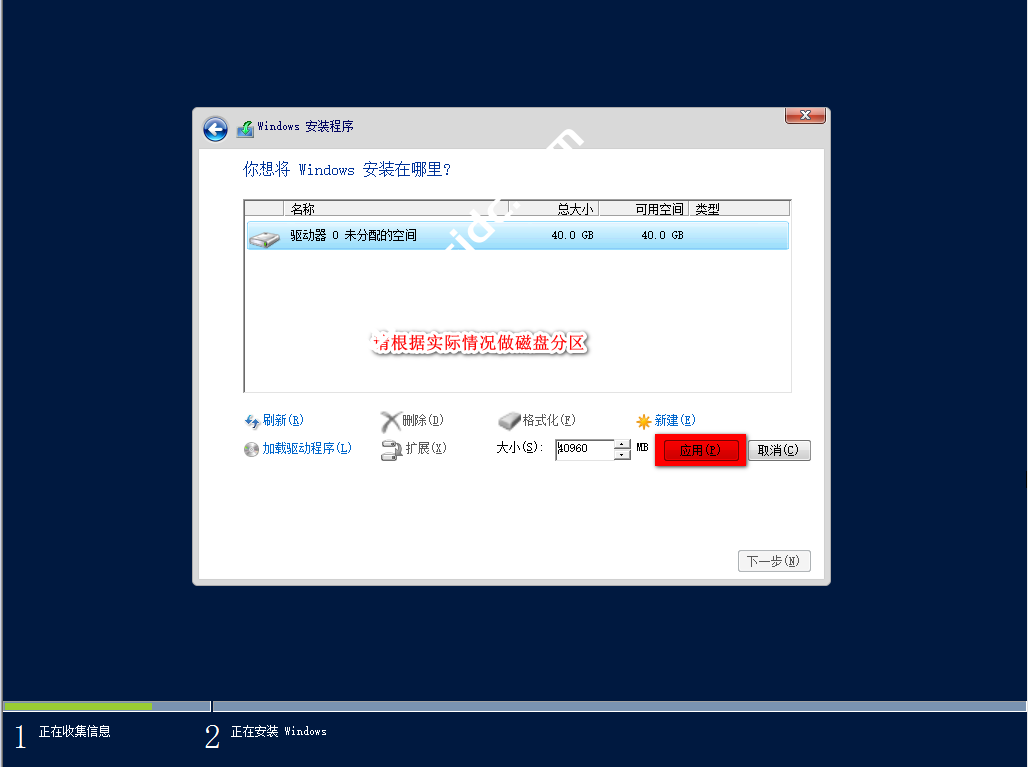This screenshot has width=1028, height=767.
Task: Click the free space 40.0 GB cell
Action: click(662, 235)
